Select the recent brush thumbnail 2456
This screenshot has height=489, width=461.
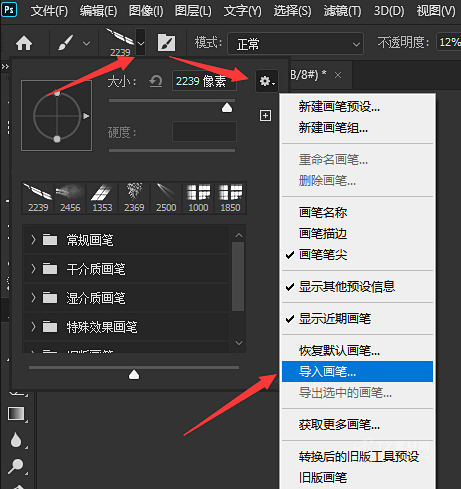[70, 198]
